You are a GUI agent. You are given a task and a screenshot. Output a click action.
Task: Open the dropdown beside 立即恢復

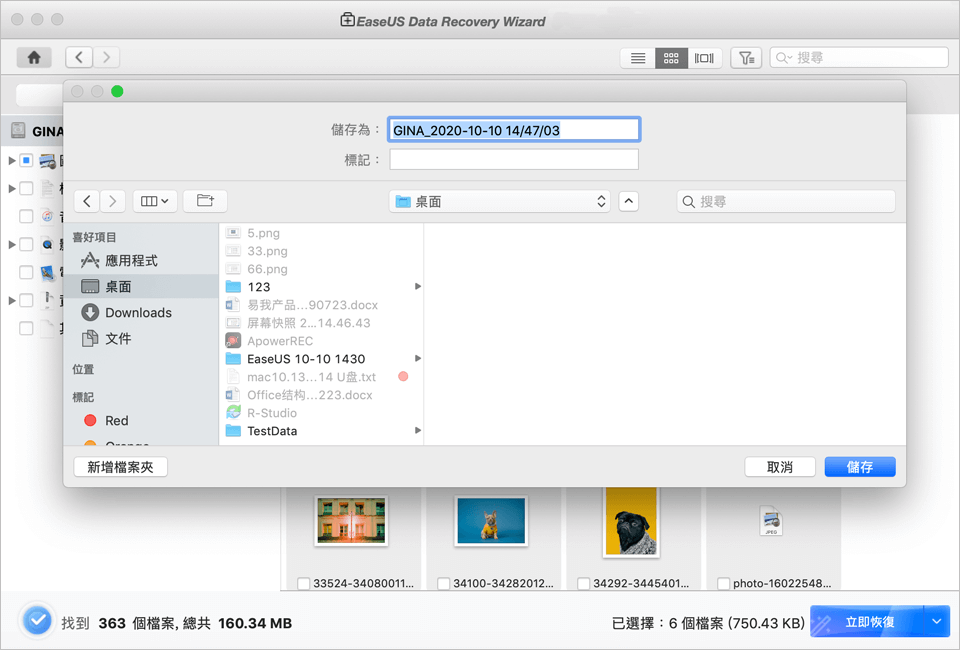938,621
